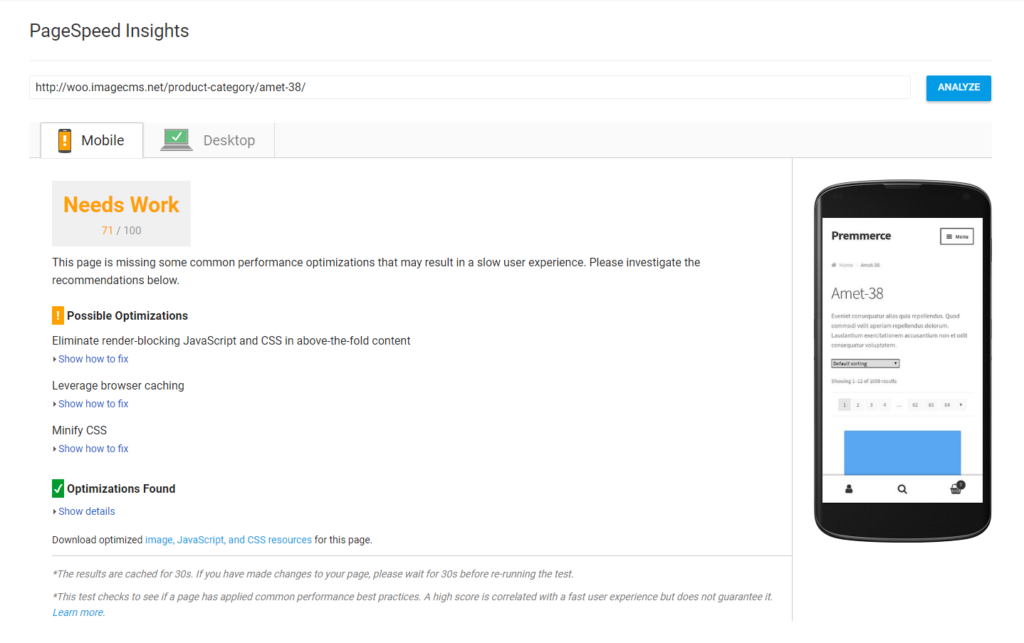Screen dimensions: 1024x643
Task: Click the green Optimizations Found checkmark icon
Action: tap(58, 488)
